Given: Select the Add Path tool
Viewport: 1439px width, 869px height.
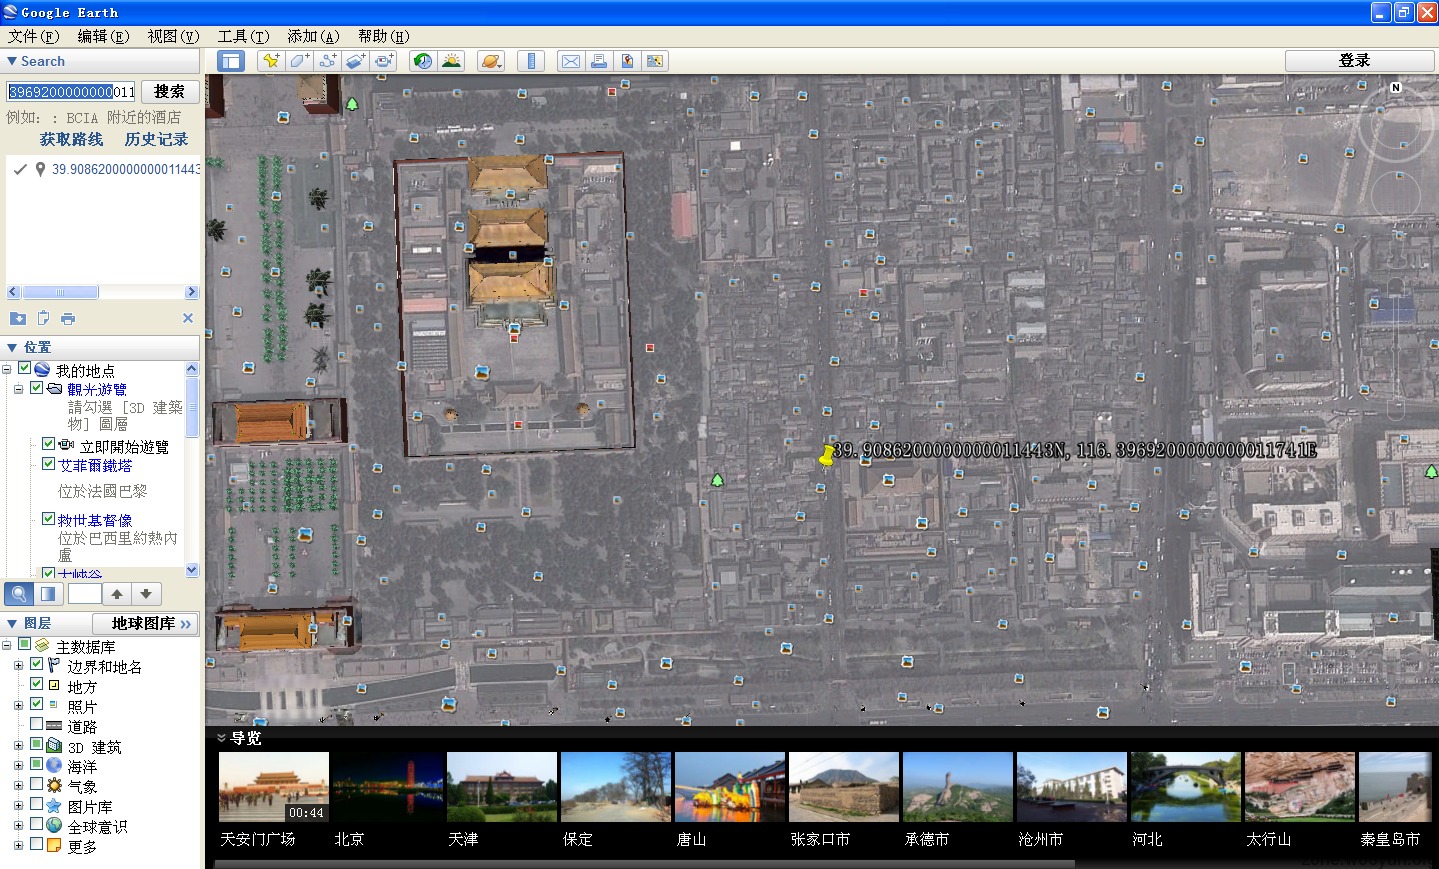Looking at the screenshot, I should pos(327,61).
